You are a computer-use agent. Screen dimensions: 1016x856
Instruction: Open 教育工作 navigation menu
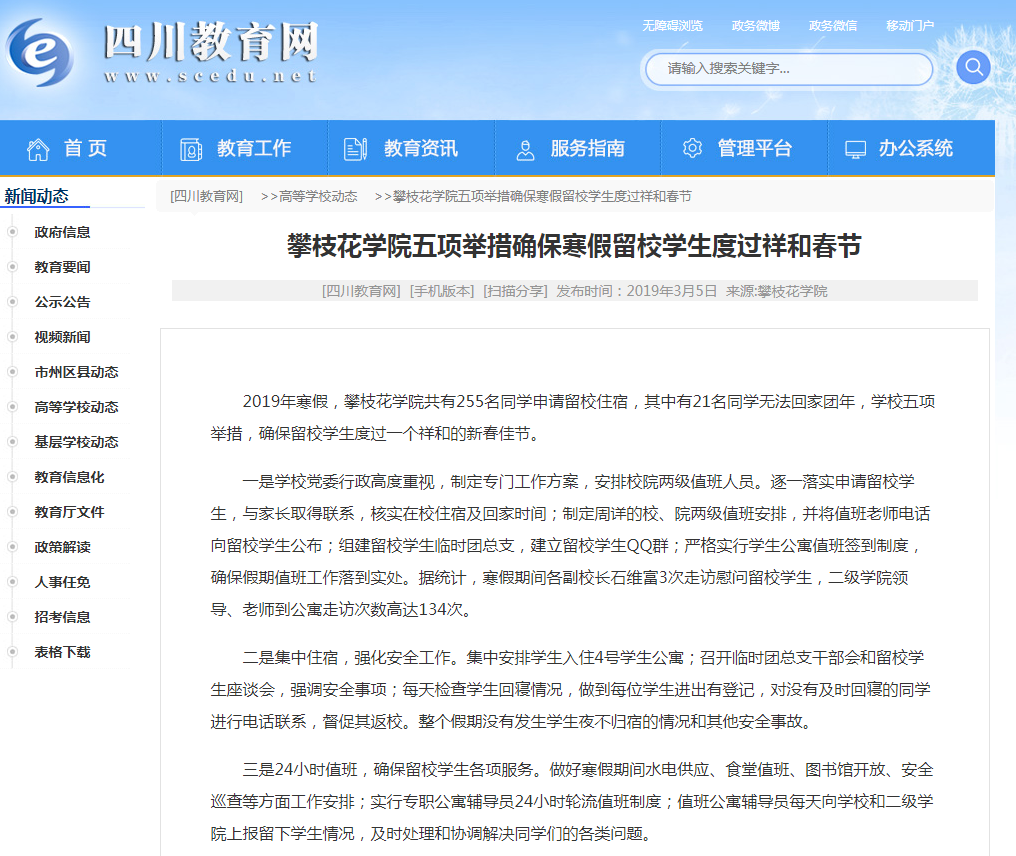[254, 149]
